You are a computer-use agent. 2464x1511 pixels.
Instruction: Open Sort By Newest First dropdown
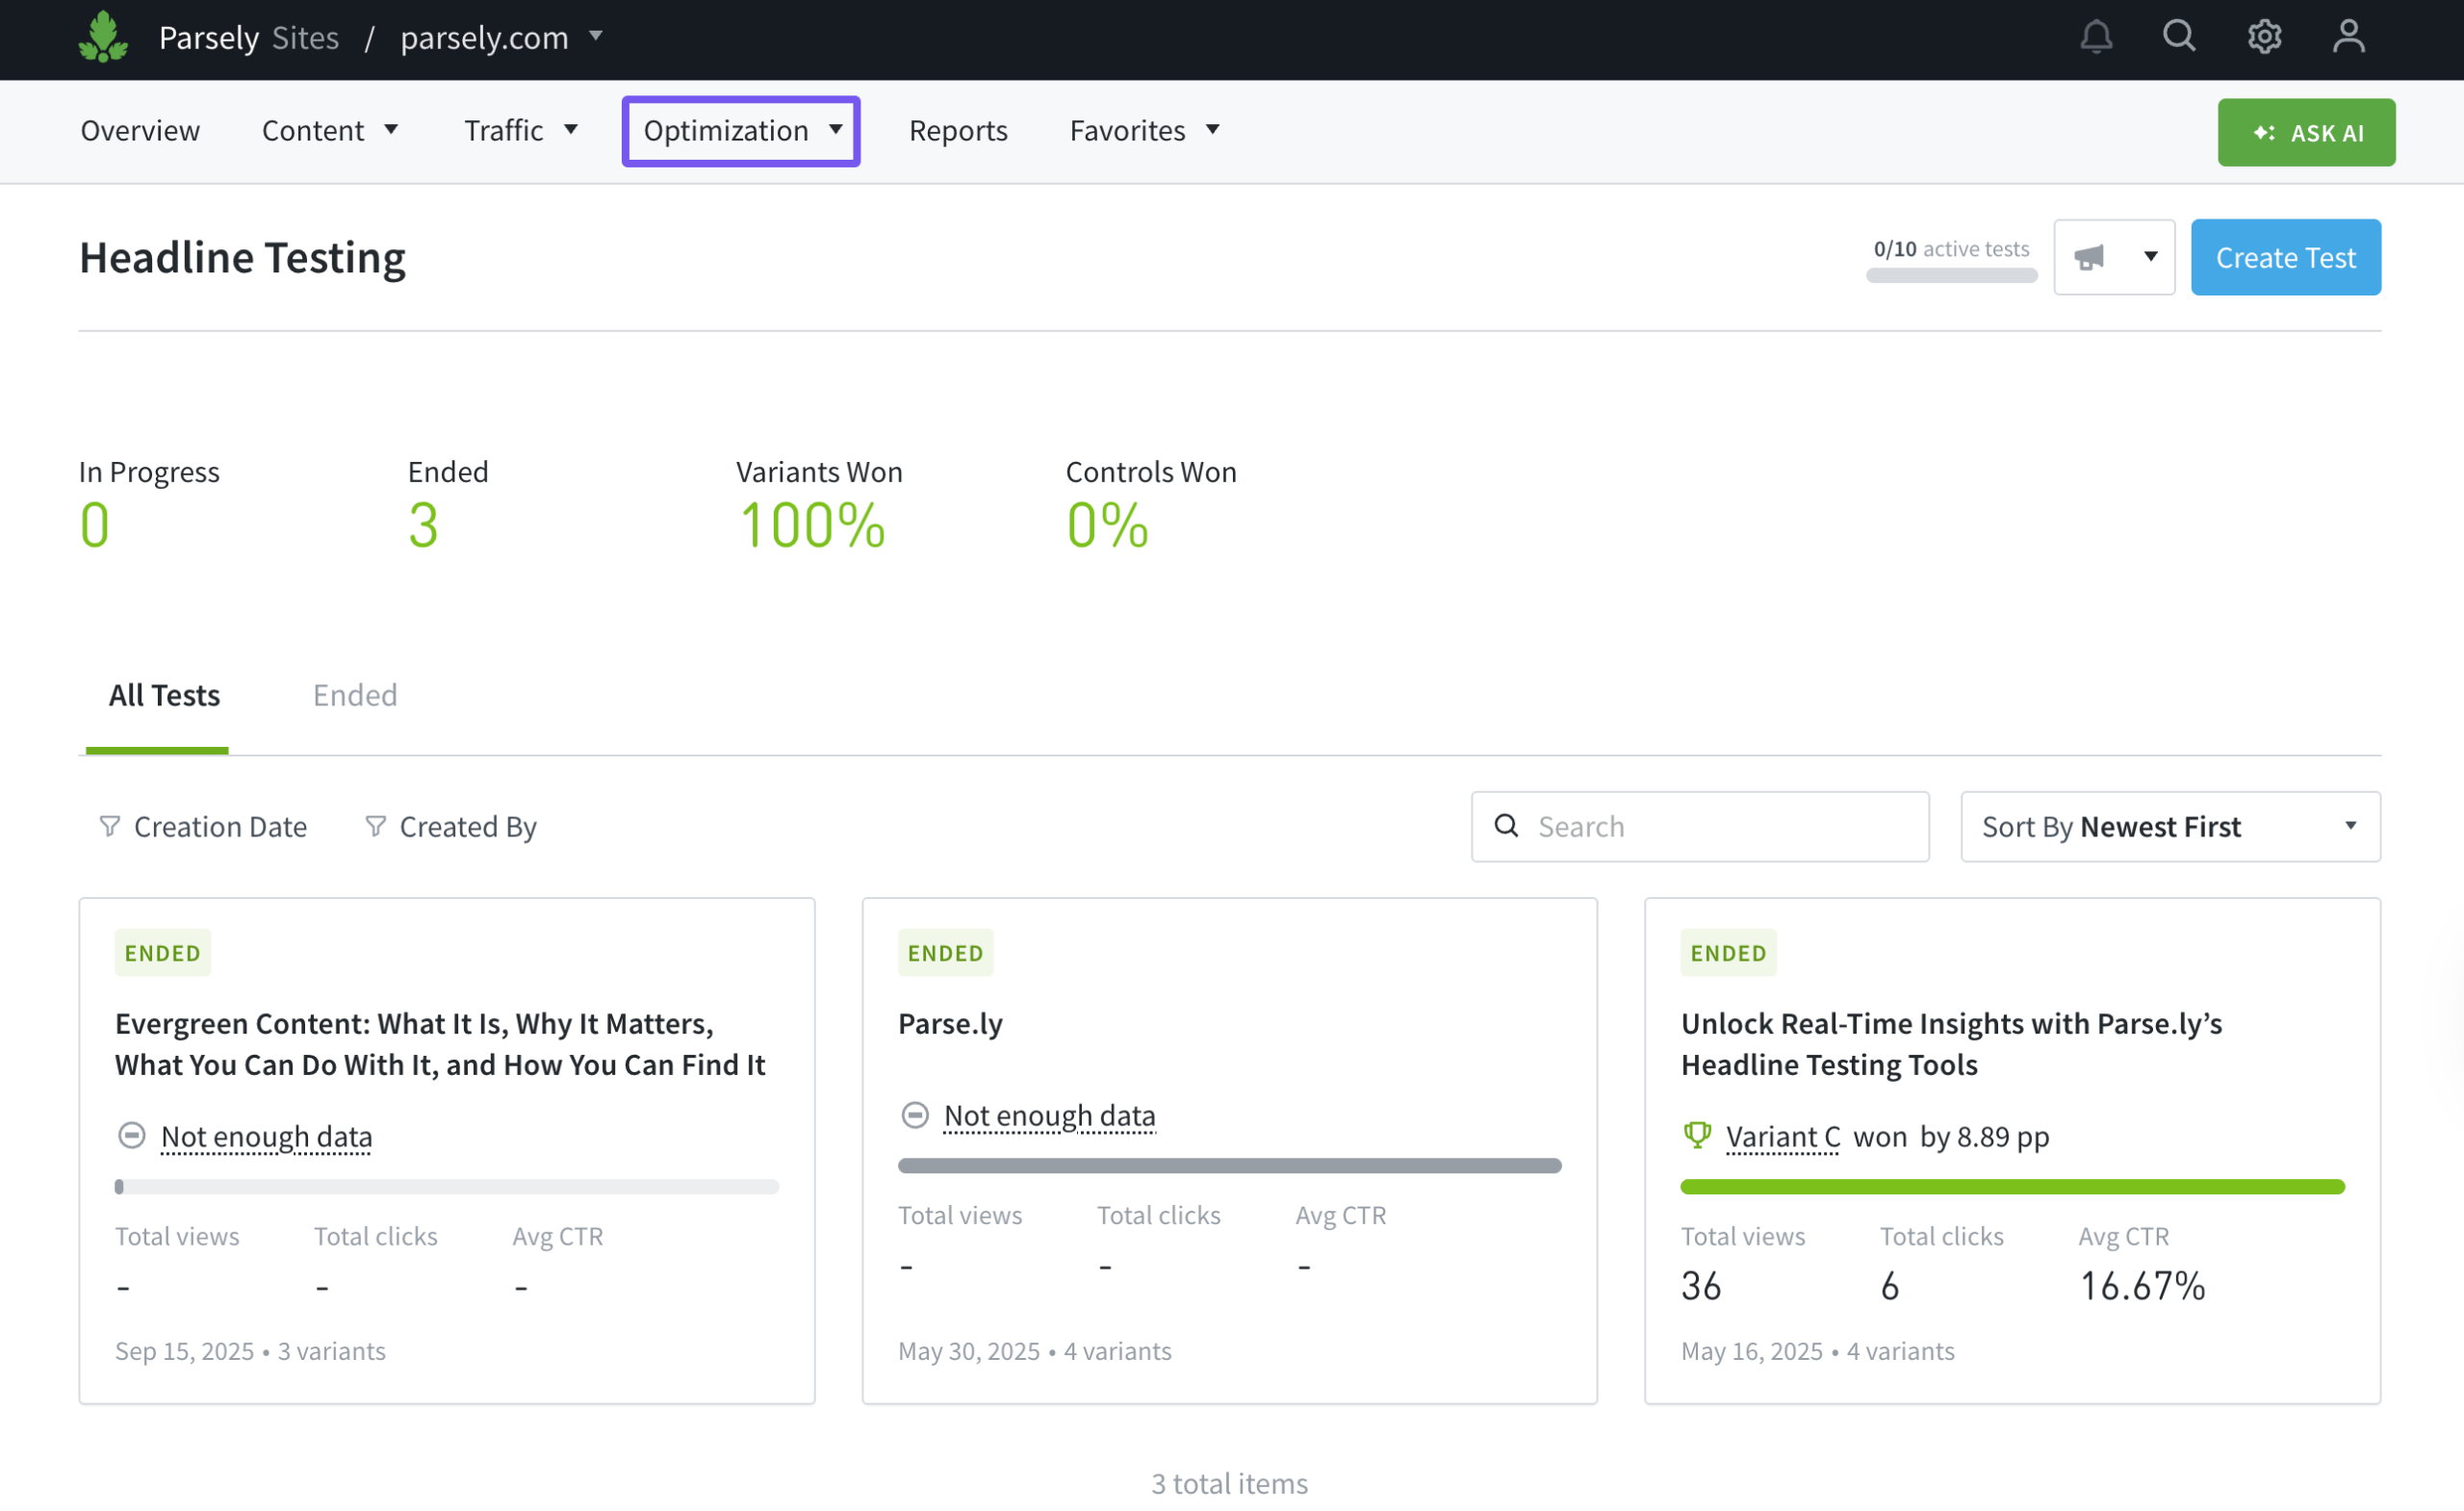click(2169, 826)
